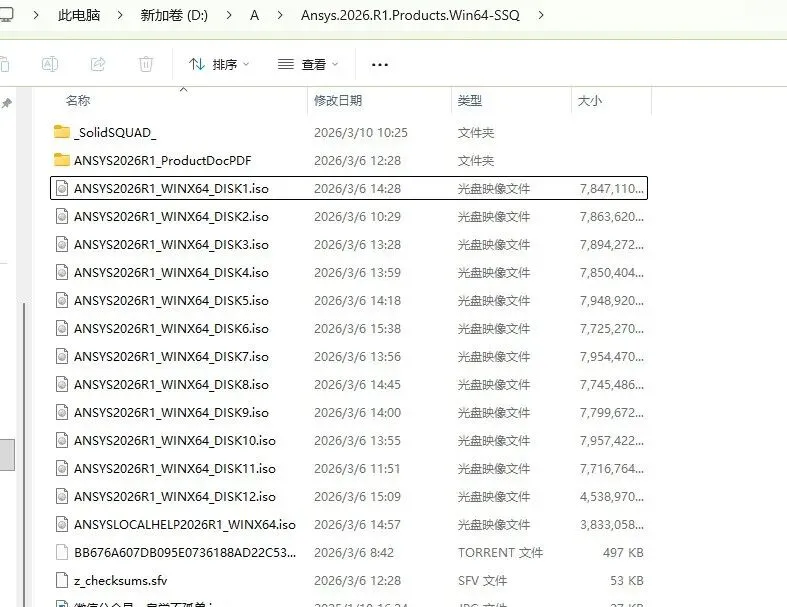Select DISK3.iso file icon
The height and width of the screenshot is (607, 787).
(x=62, y=245)
